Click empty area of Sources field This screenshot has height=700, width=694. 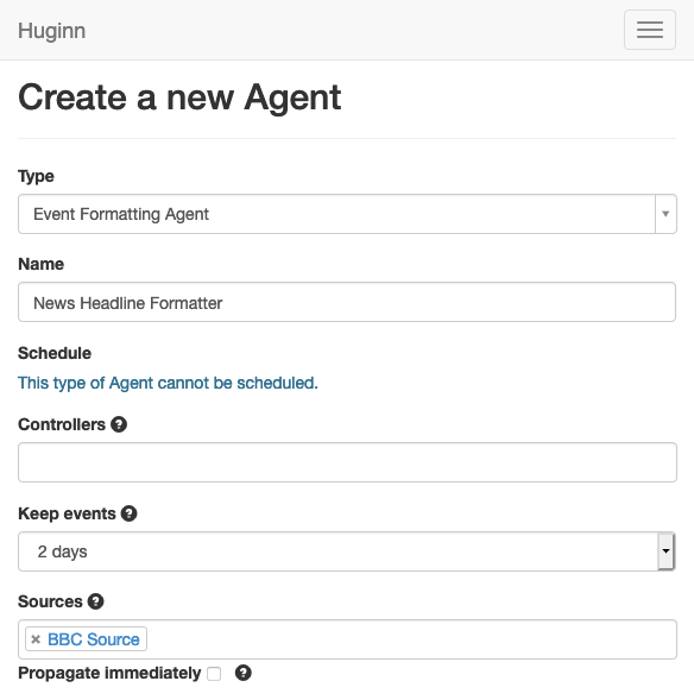coord(410,640)
